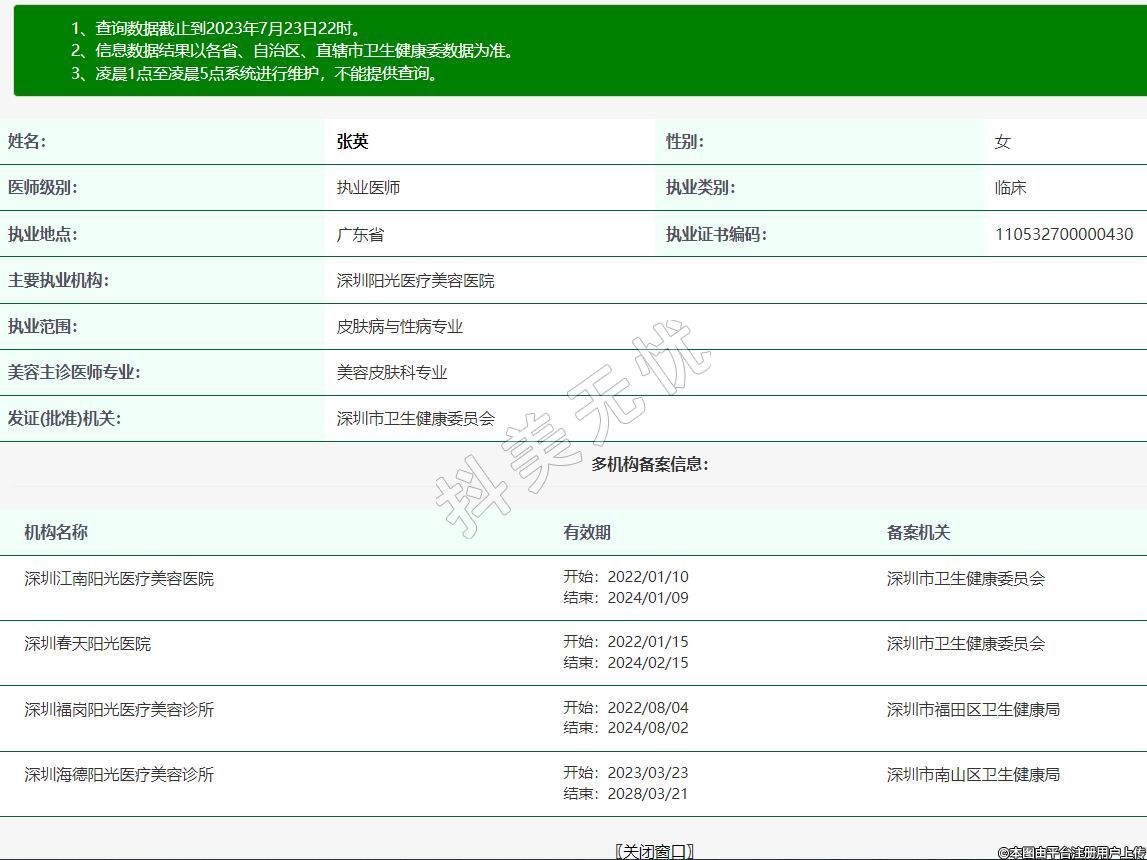The width and height of the screenshot is (1147, 860).
Task: Click the 执业医师 physician level value
Action: pos(368,188)
